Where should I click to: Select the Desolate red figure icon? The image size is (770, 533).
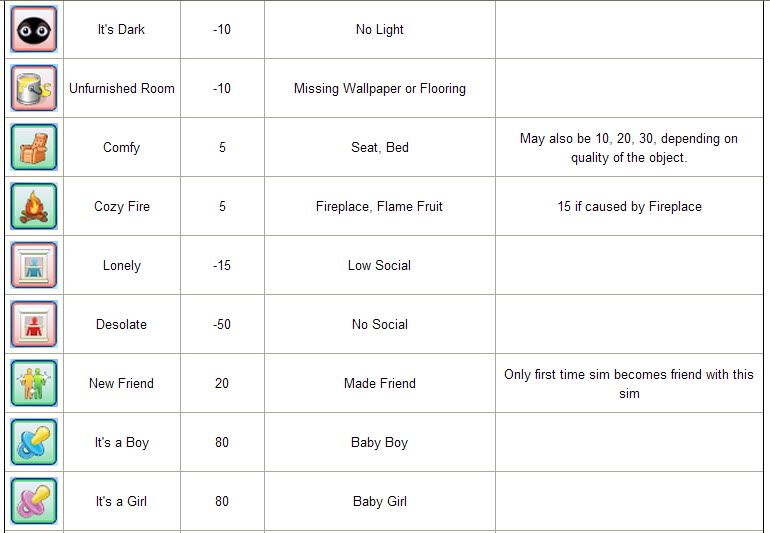click(34, 324)
